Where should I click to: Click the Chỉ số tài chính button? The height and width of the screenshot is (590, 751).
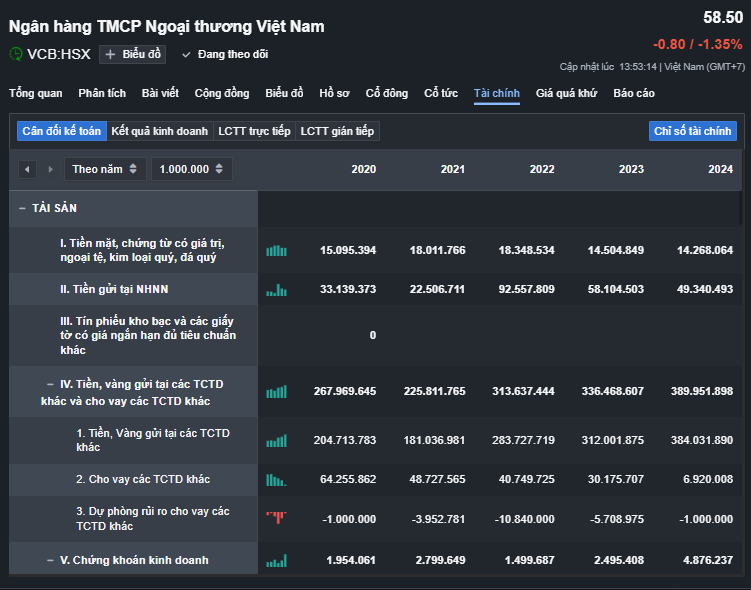click(x=692, y=131)
